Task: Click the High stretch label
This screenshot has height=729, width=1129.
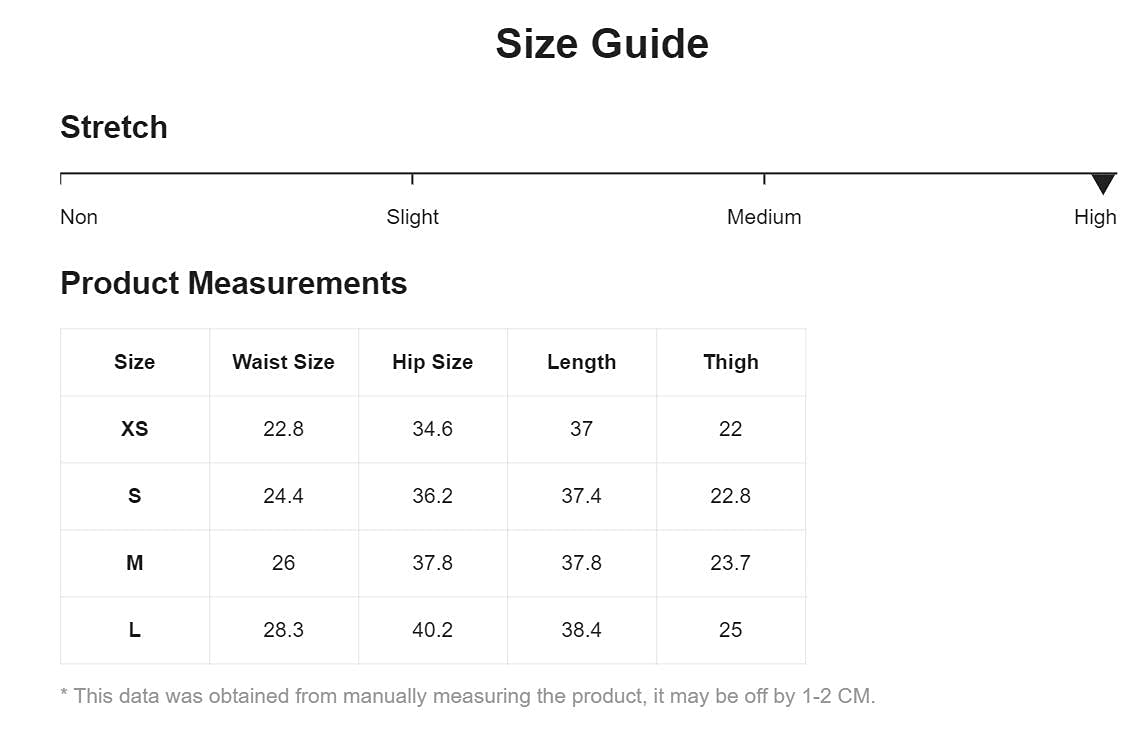Action: coord(1095,217)
